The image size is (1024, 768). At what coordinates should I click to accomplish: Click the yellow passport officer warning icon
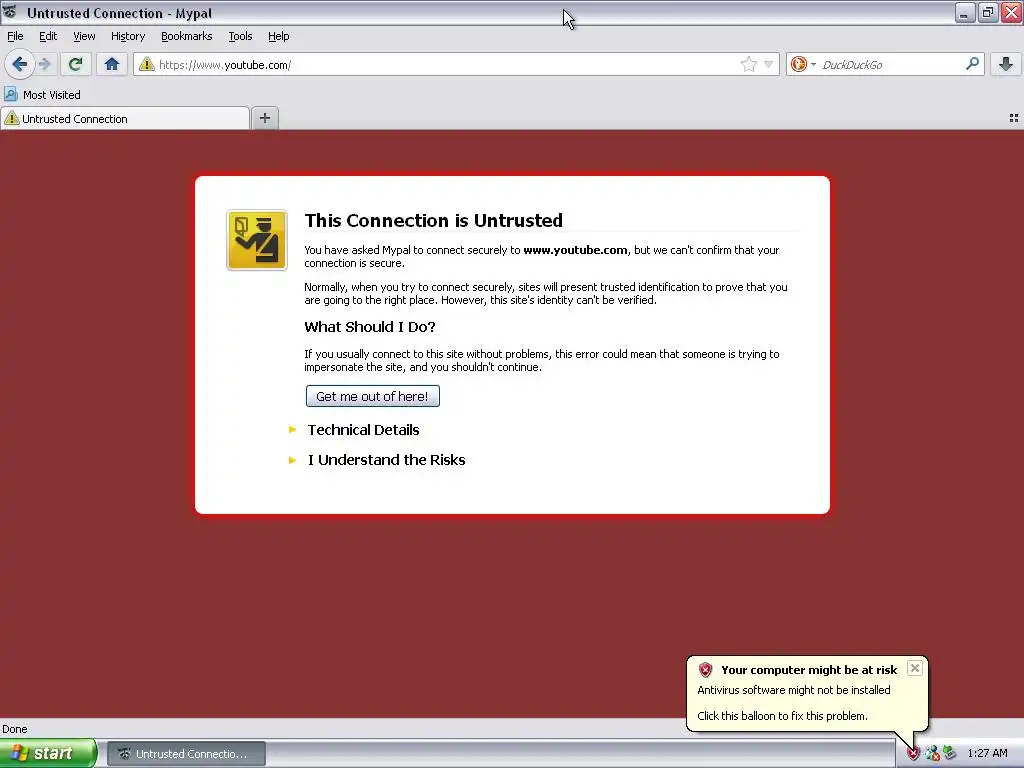click(x=257, y=240)
